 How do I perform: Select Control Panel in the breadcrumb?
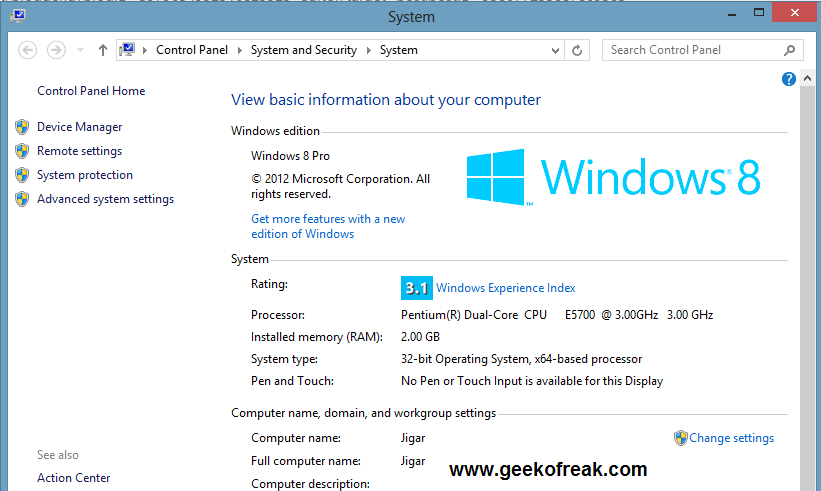[x=192, y=50]
